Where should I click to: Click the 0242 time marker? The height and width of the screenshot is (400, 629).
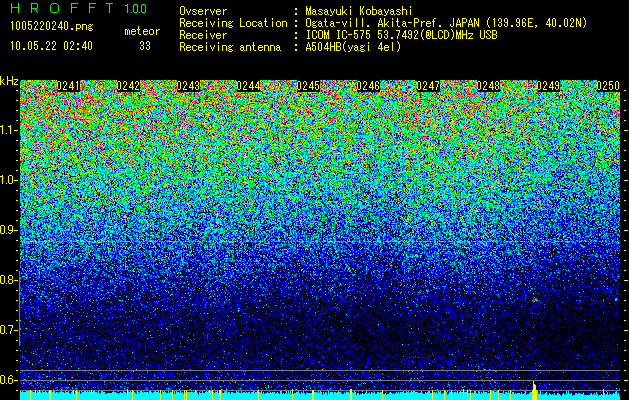(128, 86)
